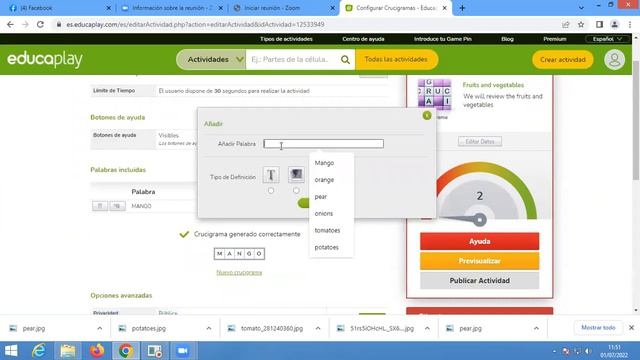The width and height of the screenshot is (640, 360).
Task: Open the Premium page
Action: [555, 39]
